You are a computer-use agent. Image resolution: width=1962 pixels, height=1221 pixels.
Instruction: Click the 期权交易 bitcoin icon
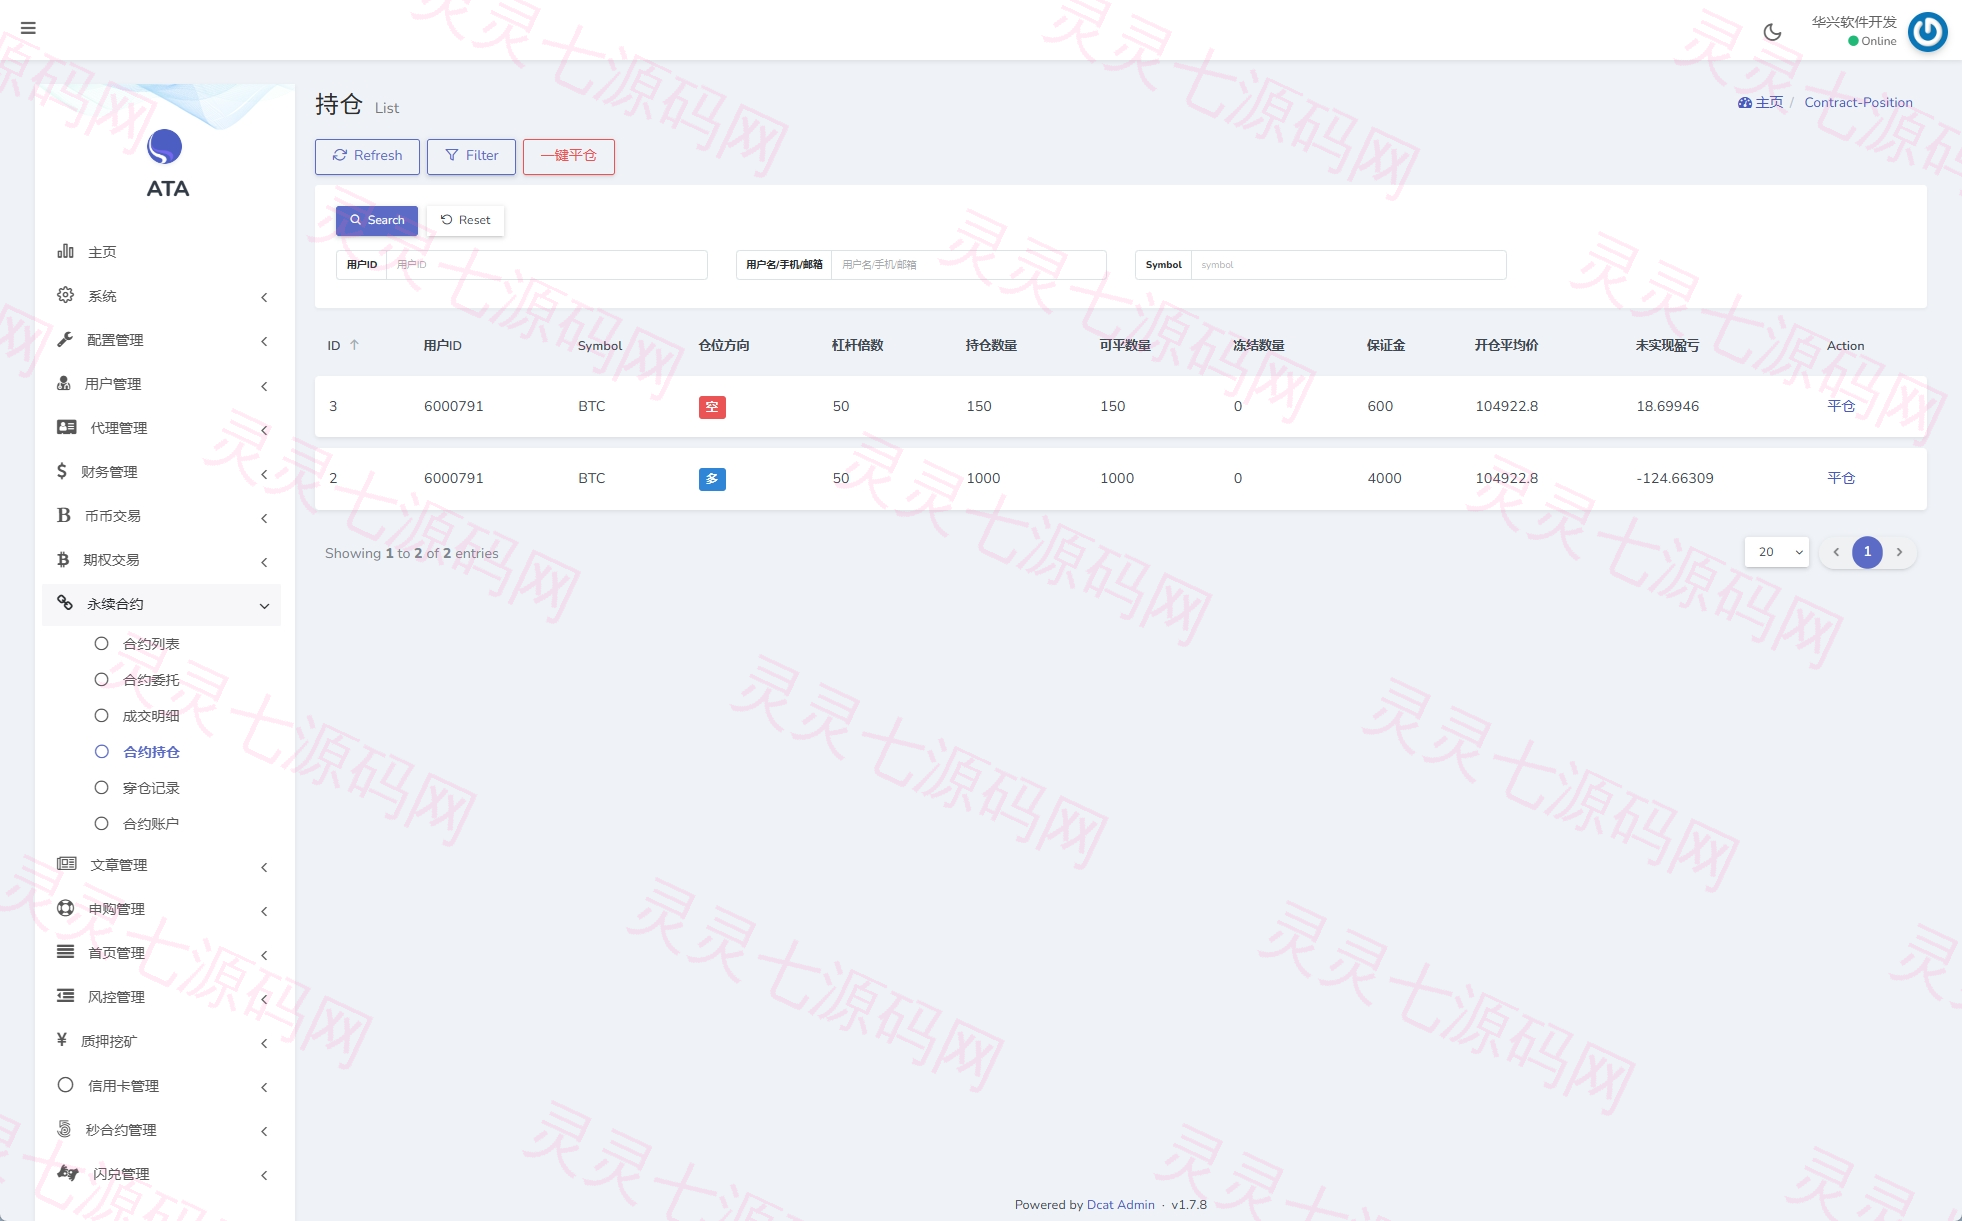click(x=63, y=559)
